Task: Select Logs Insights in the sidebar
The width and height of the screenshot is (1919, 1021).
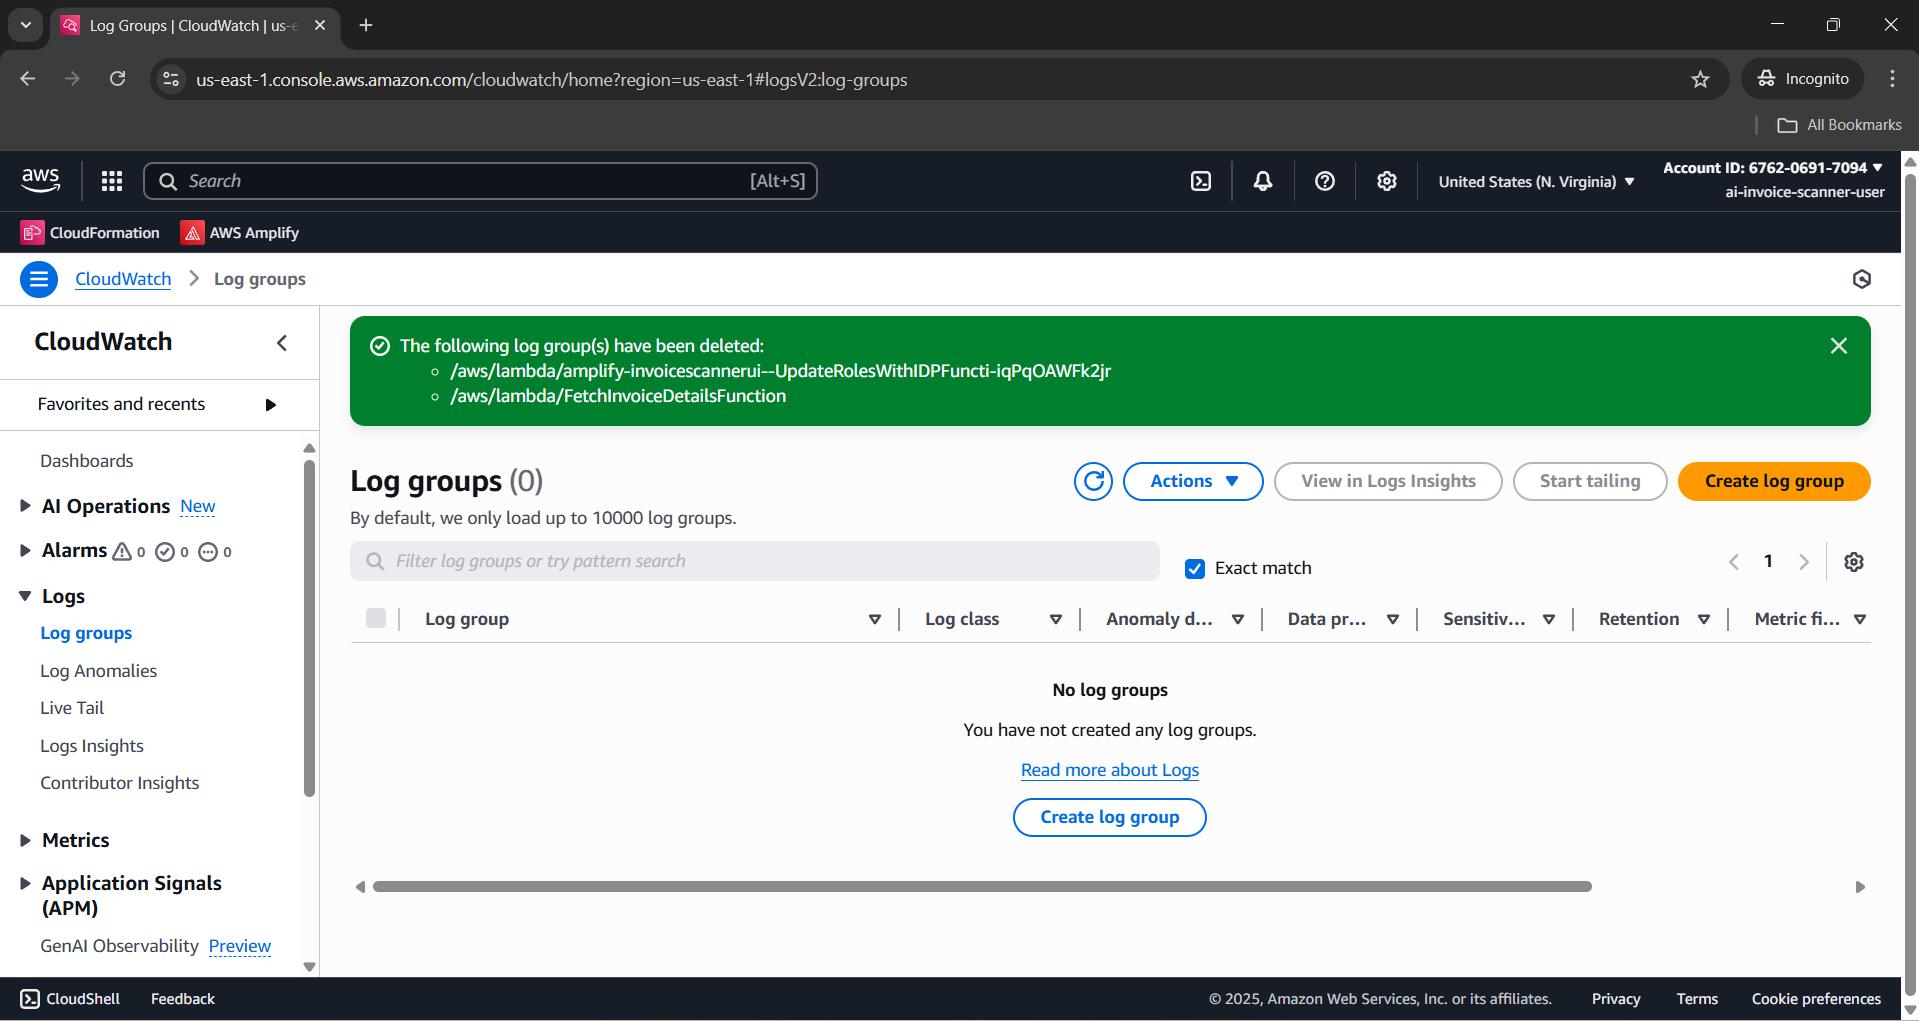Action: tap(92, 745)
